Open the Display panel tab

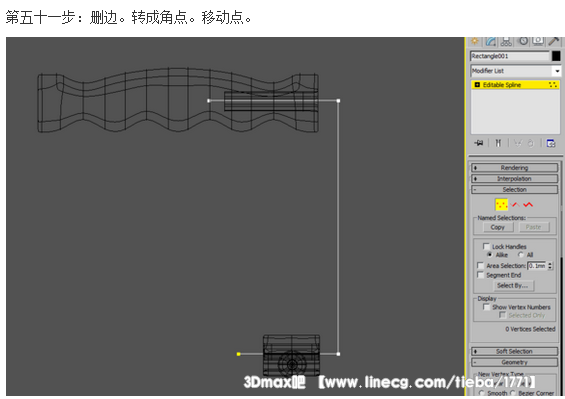click(538, 41)
